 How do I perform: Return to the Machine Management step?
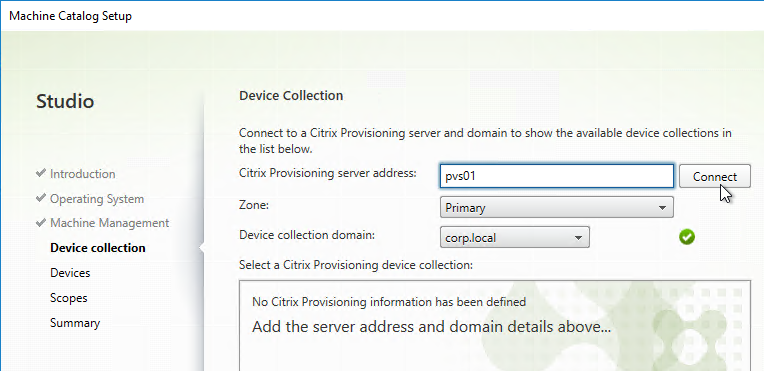(x=110, y=223)
